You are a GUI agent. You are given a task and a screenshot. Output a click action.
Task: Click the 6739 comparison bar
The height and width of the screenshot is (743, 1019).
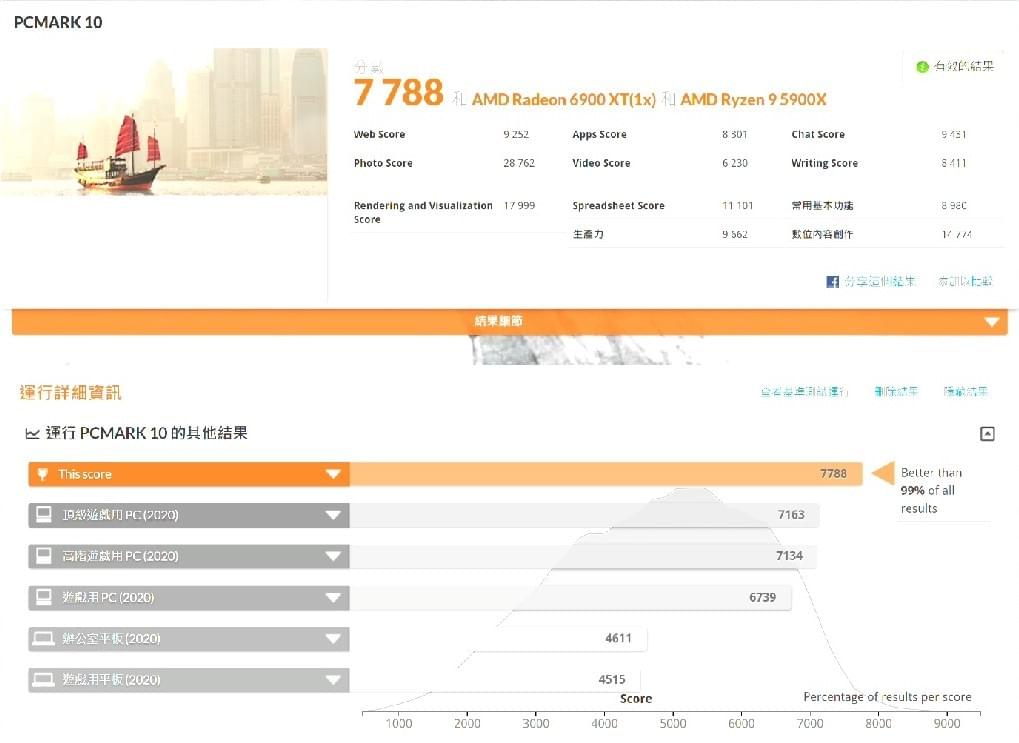(571, 597)
